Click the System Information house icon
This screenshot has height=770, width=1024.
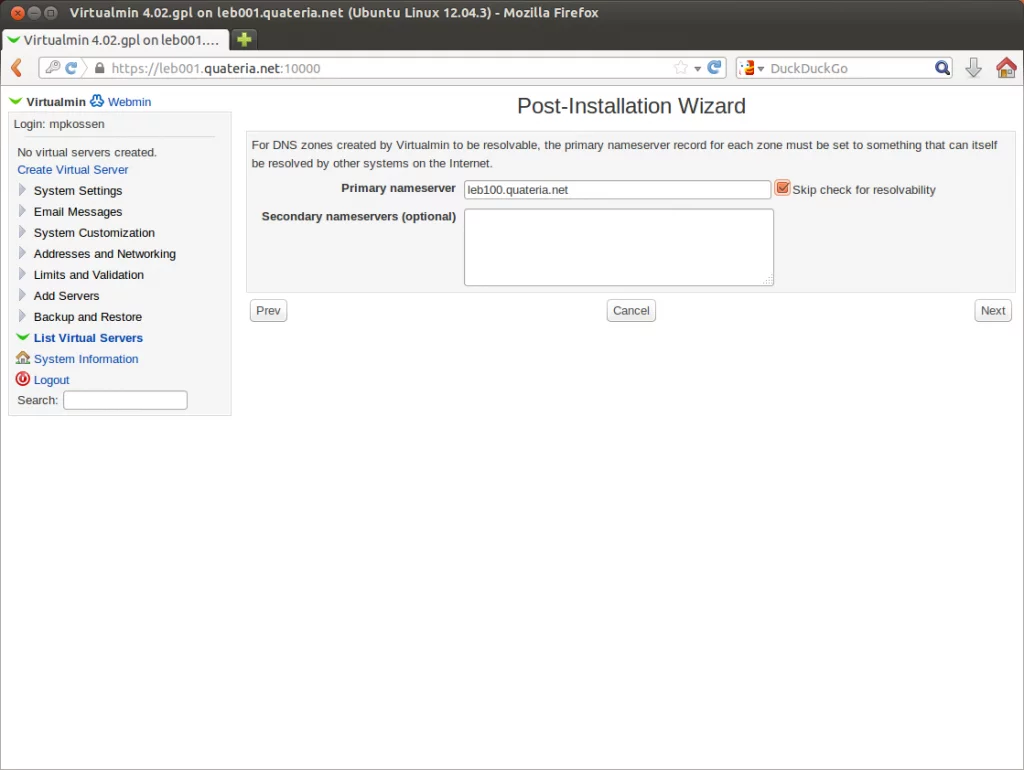23,358
